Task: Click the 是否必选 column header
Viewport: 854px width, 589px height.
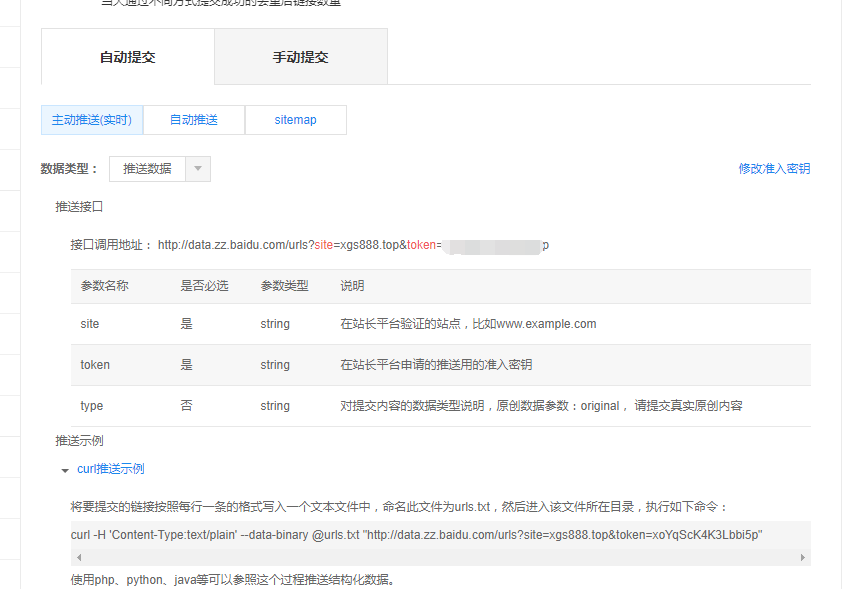Action: click(x=204, y=286)
